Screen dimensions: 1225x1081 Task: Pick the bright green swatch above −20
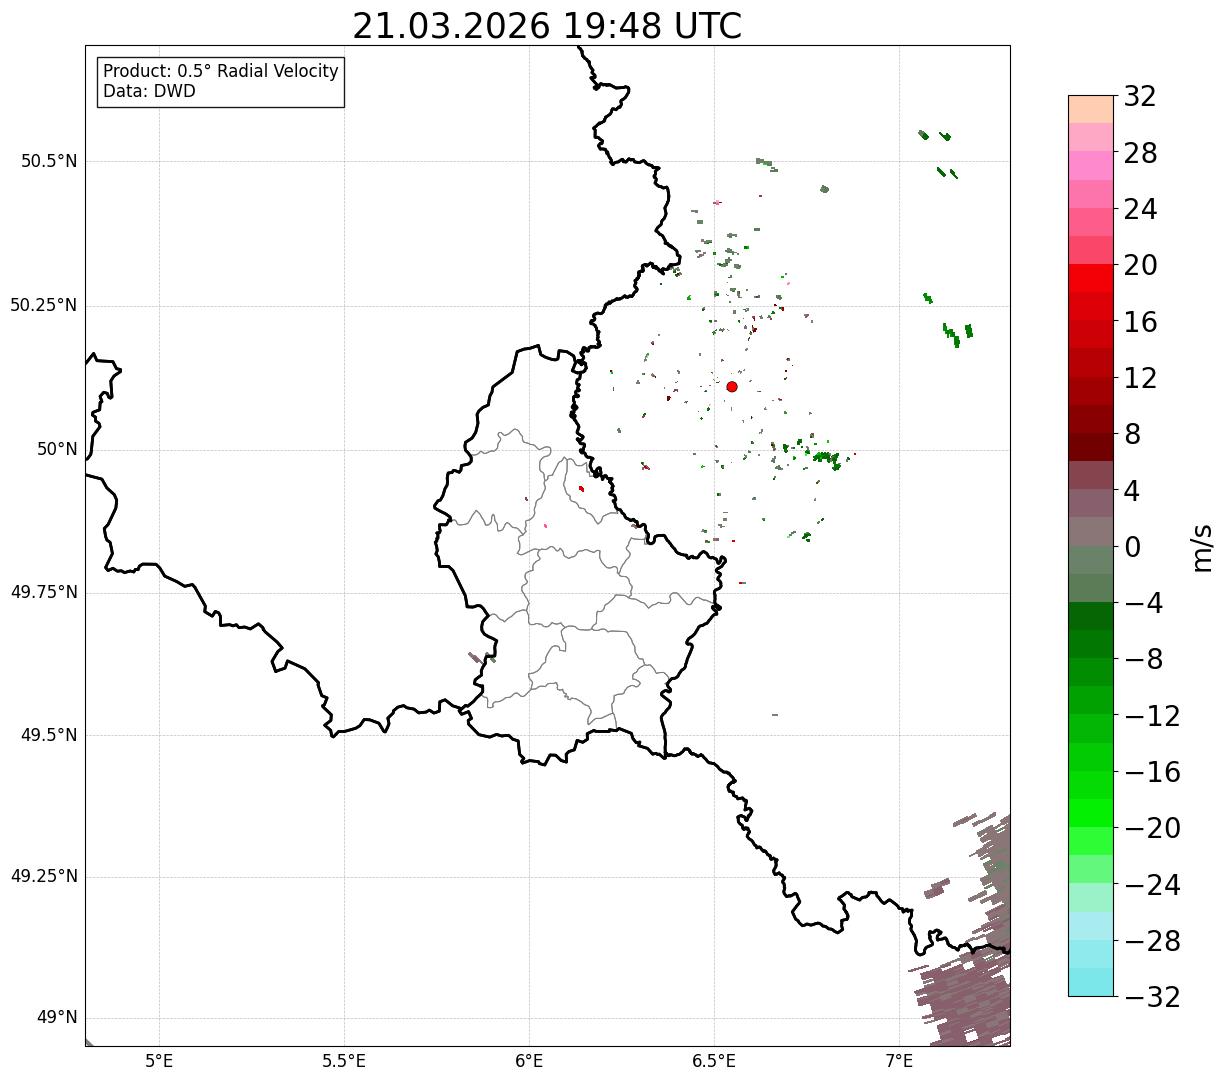[x=1091, y=813]
